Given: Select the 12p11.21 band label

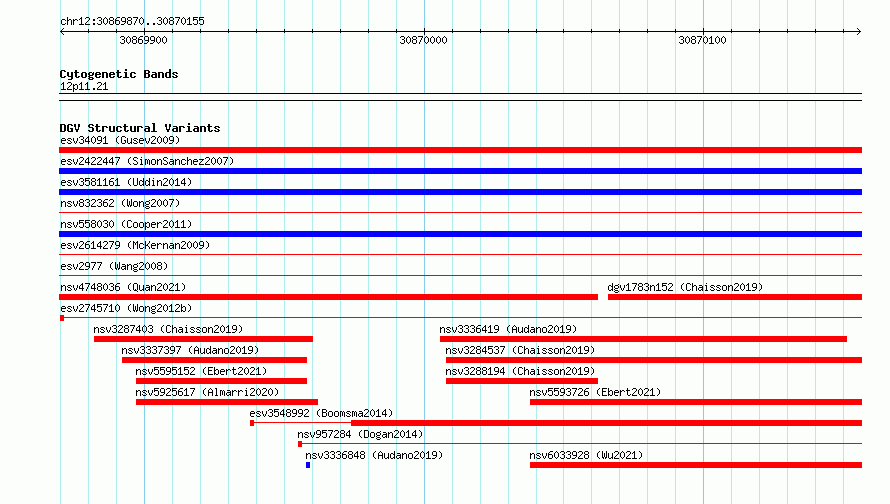Looking at the screenshot, I should (x=84, y=86).
